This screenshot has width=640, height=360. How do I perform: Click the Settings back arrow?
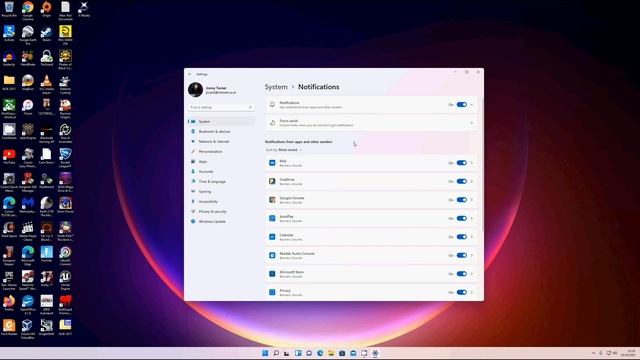point(190,74)
